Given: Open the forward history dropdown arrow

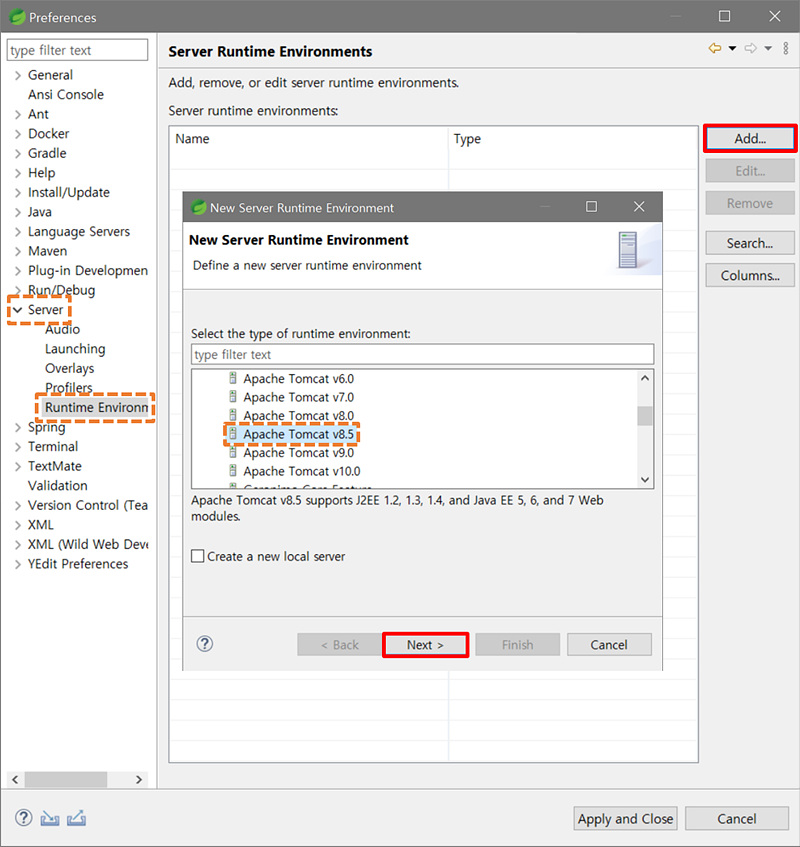Looking at the screenshot, I should point(768,49).
